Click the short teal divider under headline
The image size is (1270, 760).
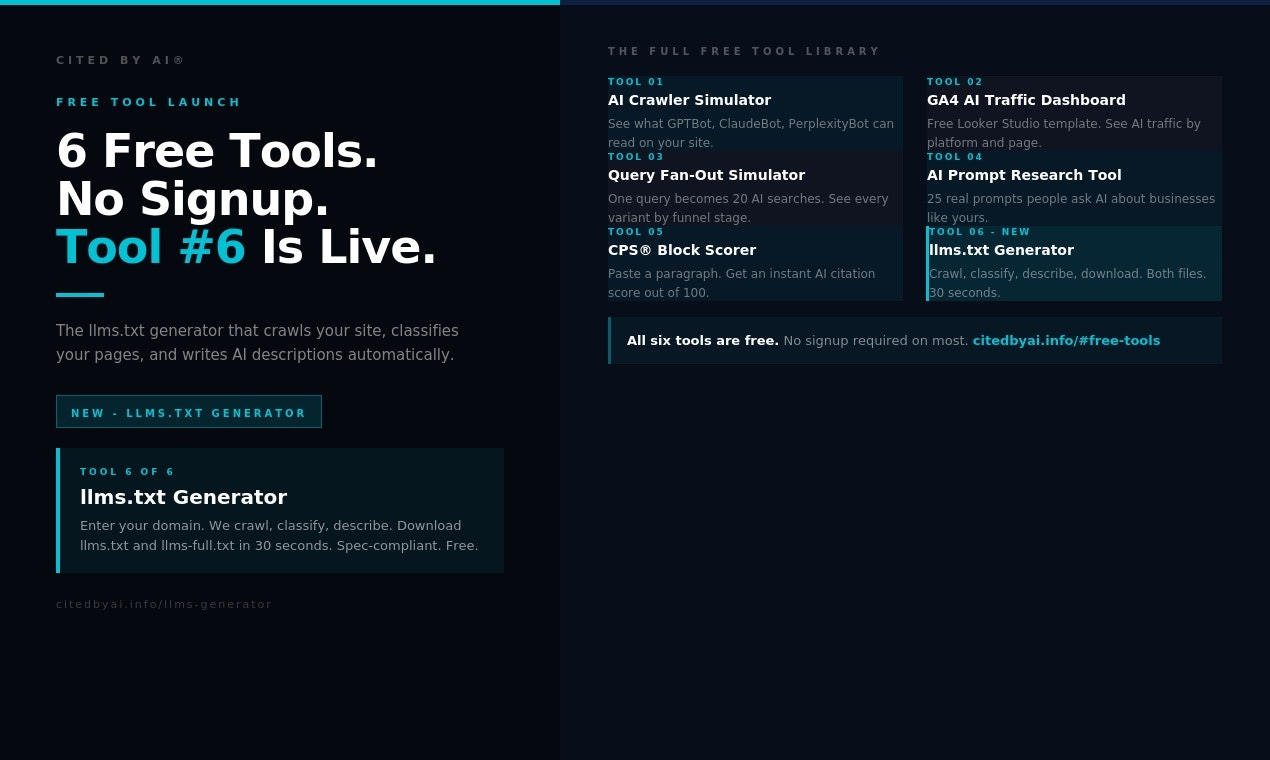tap(80, 295)
